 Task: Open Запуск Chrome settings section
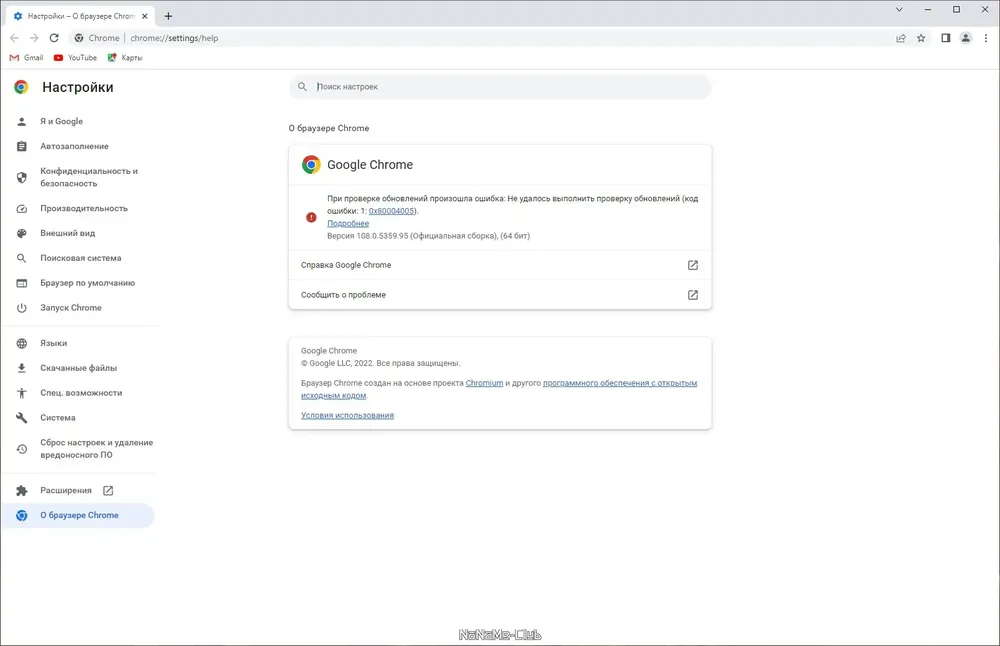78,308
